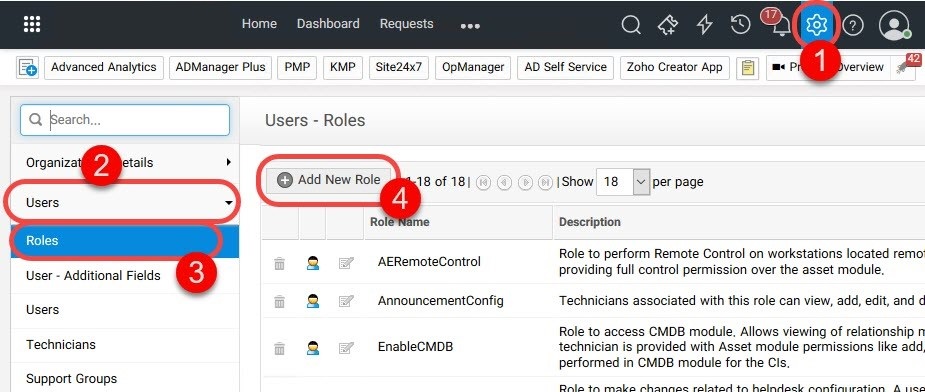Go to last page of roles list

[x=545, y=182]
